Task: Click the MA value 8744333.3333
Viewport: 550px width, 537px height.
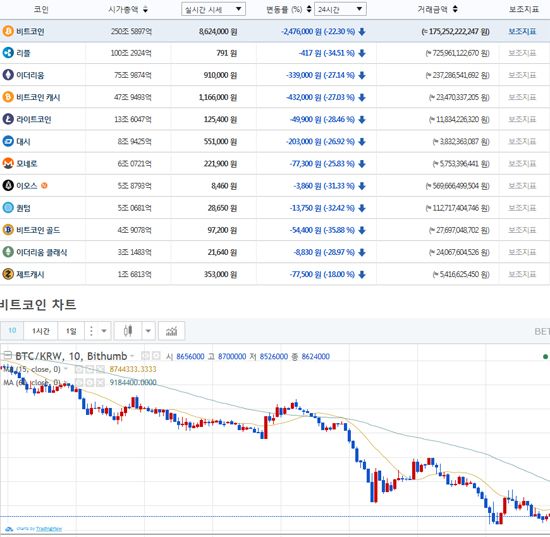Action: 133,369
